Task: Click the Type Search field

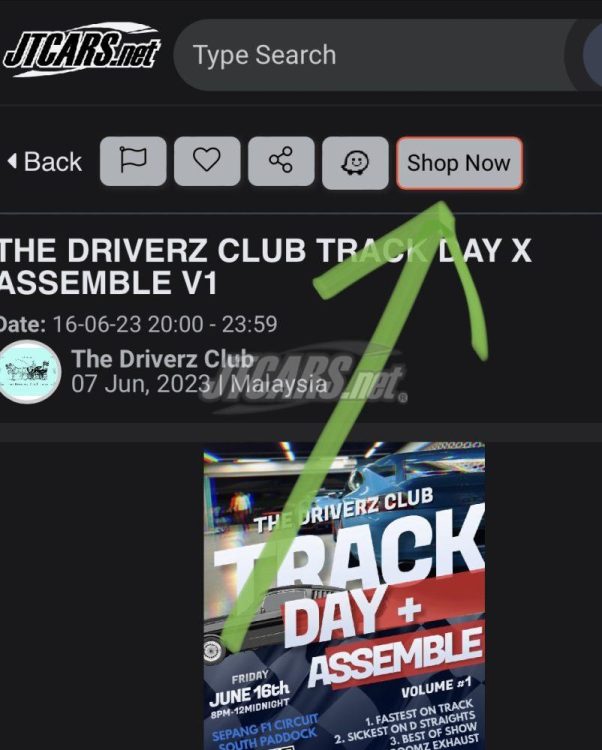Action: click(x=375, y=55)
